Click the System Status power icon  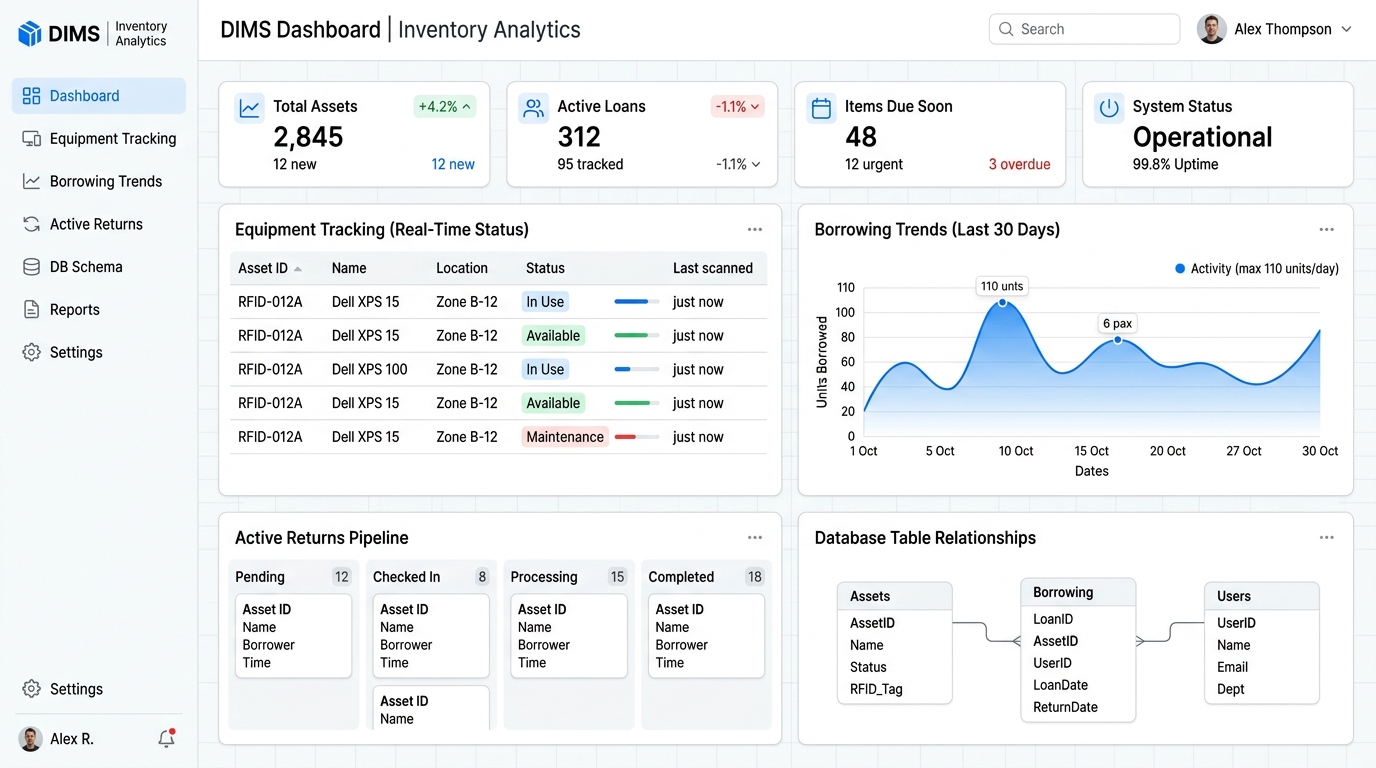[1109, 108]
